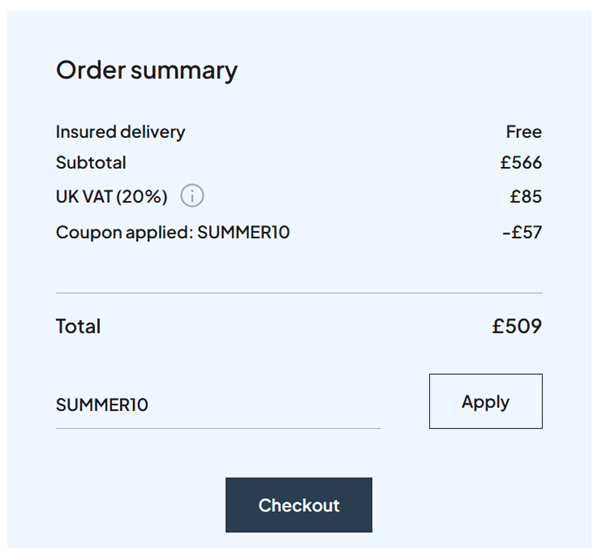Click the UK VAT label text
The height and width of the screenshot is (548, 602).
tap(83, 197)
